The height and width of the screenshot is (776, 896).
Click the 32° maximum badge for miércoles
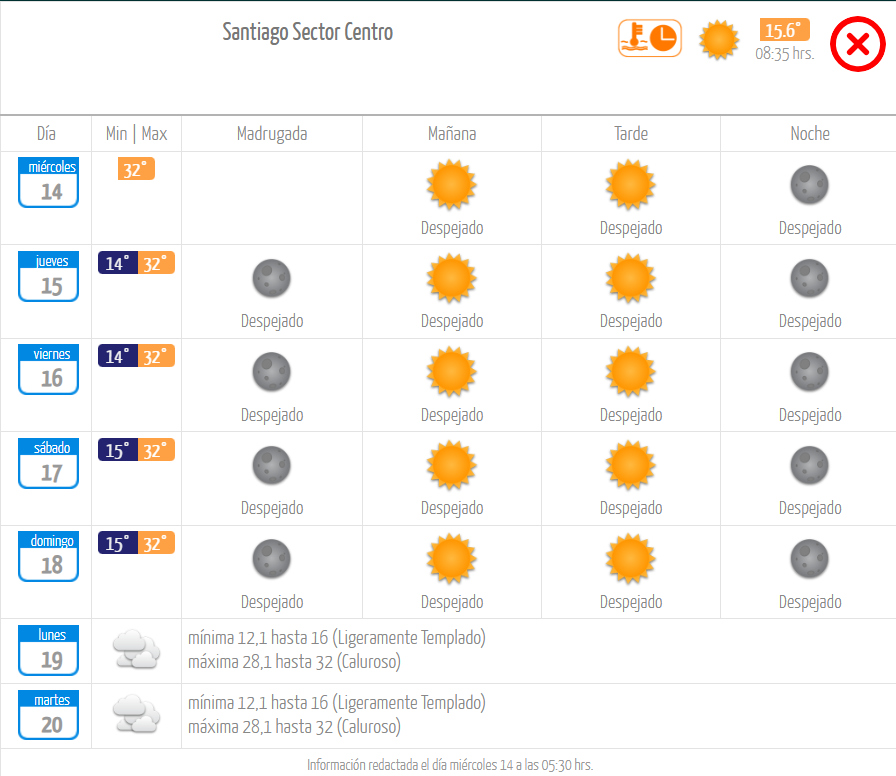136,169
